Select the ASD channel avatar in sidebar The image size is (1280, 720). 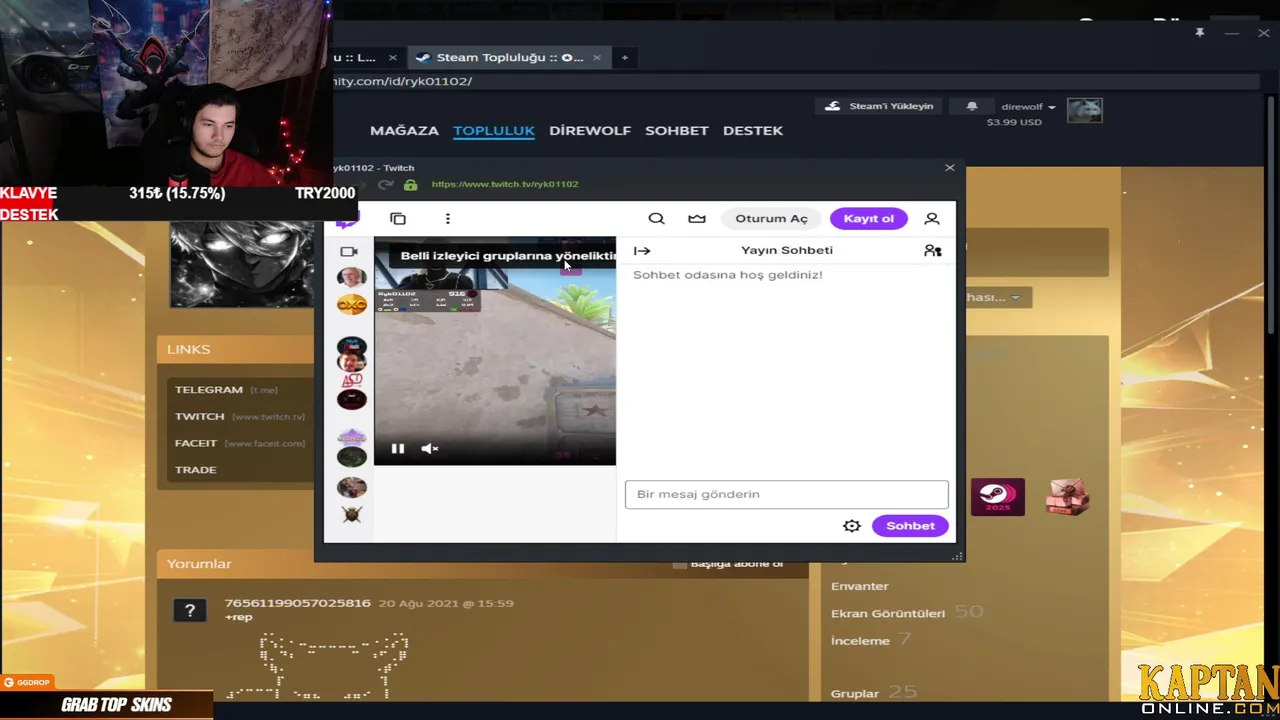[x=351, y=380]
